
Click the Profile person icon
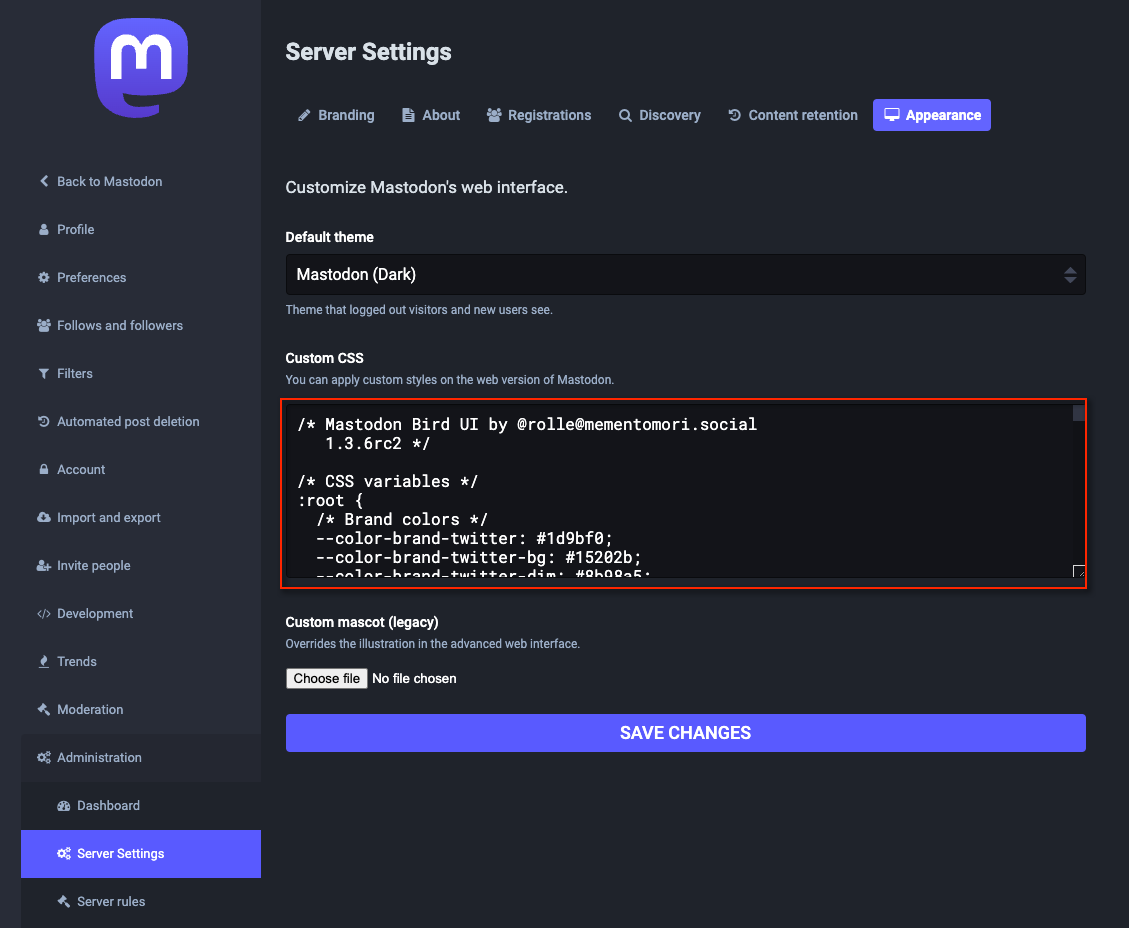pos(44,230)
